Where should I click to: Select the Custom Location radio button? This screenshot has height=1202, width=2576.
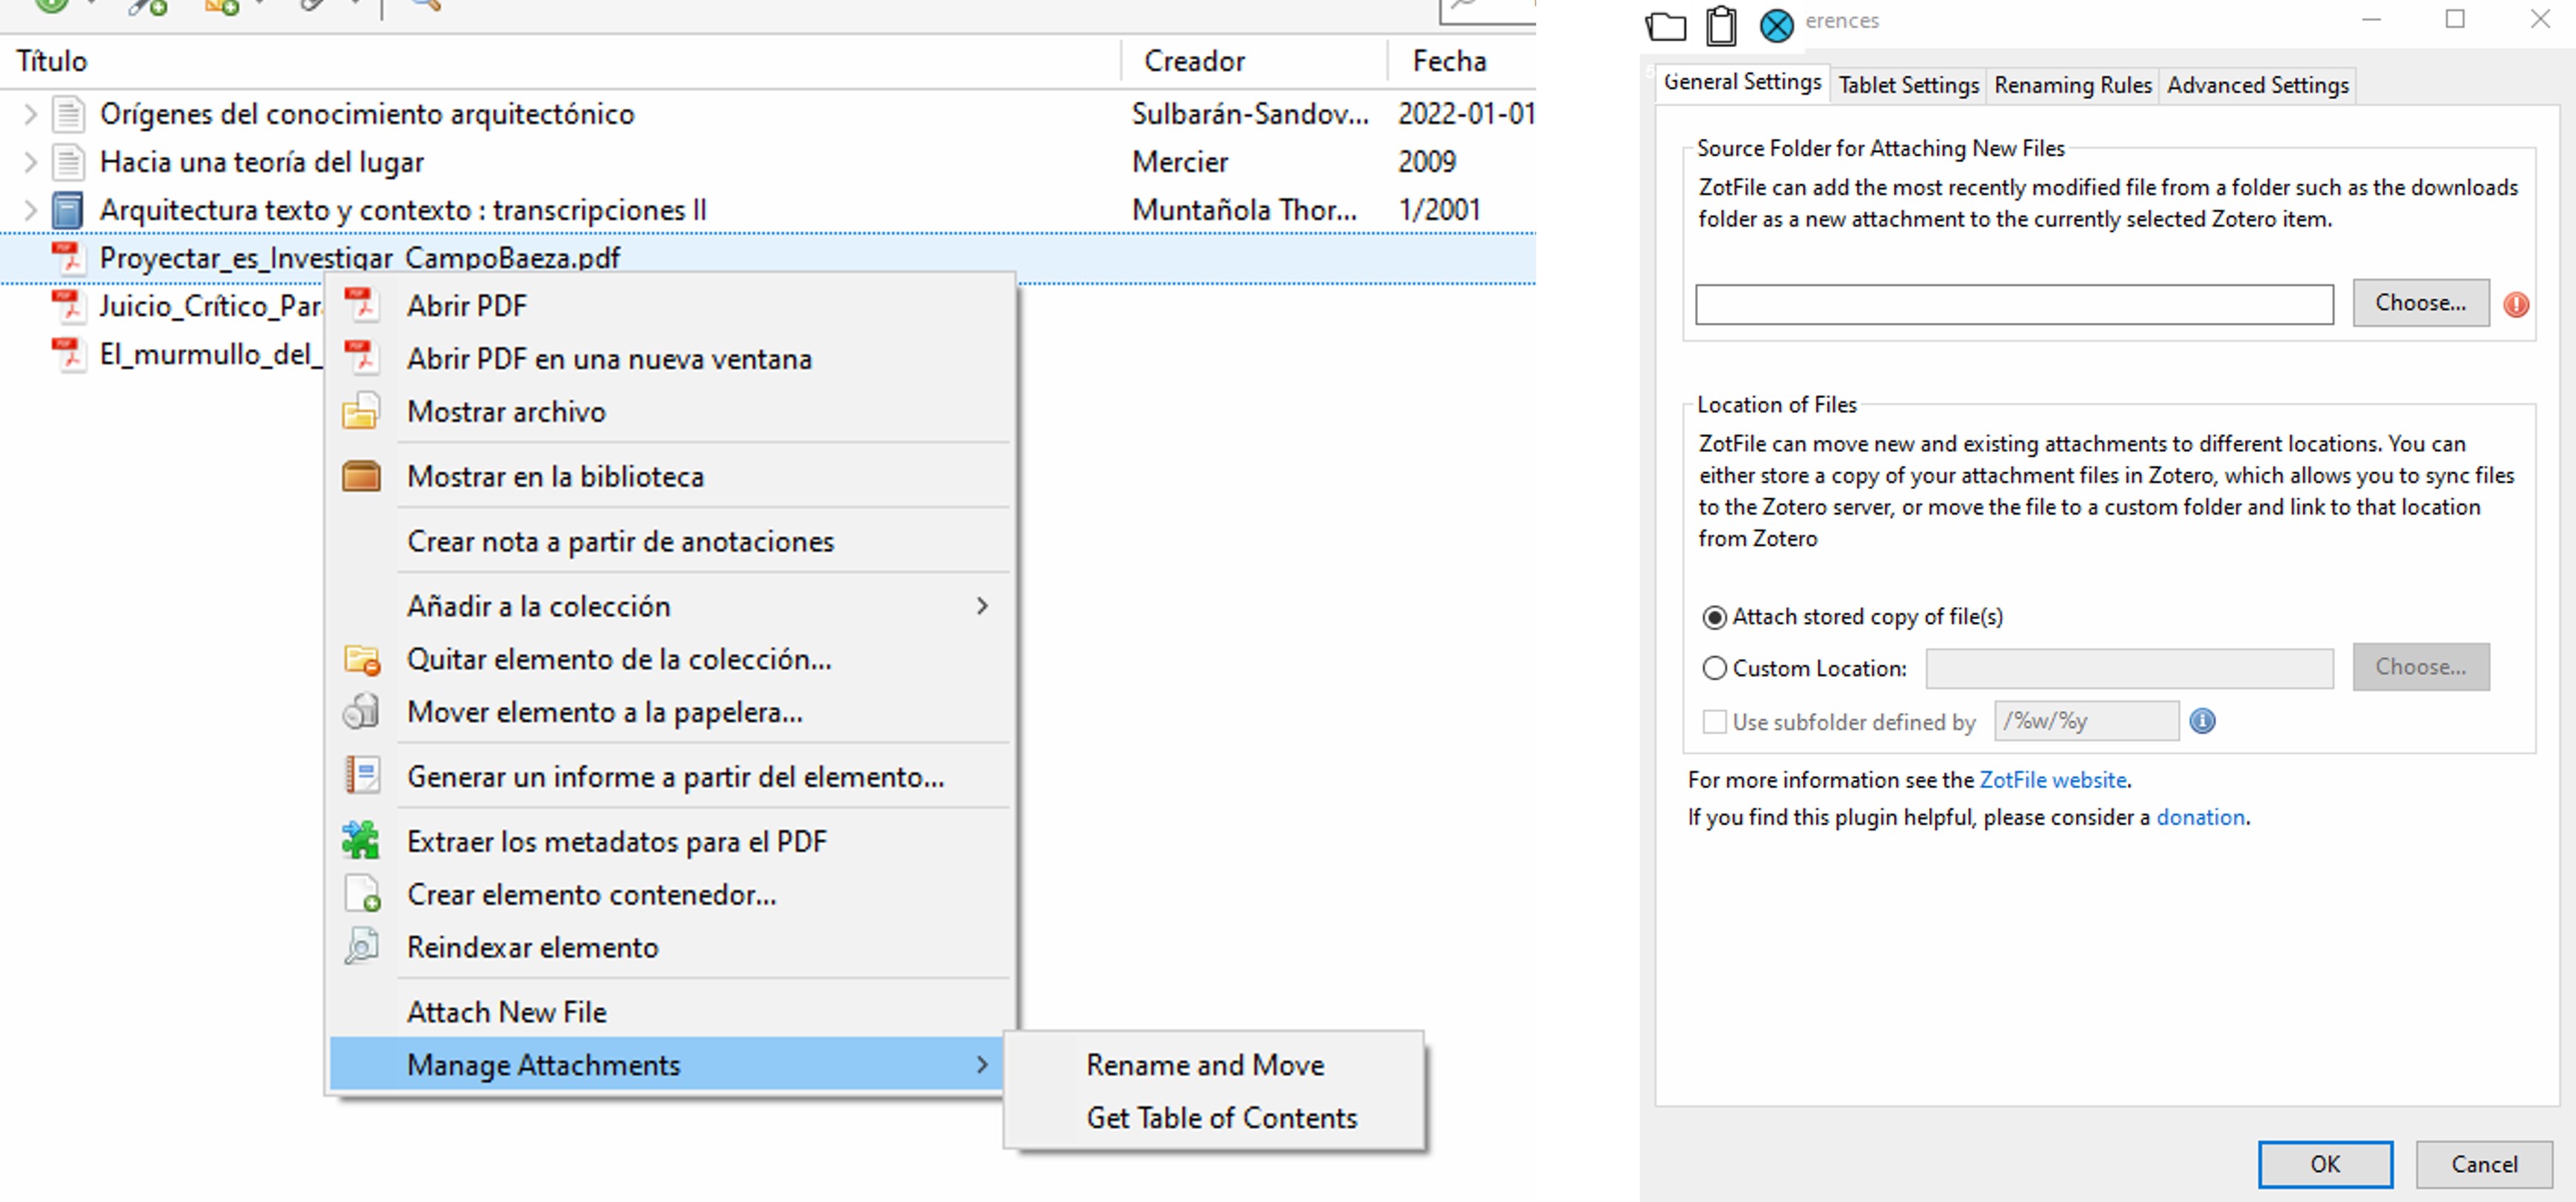point(1714,668)
